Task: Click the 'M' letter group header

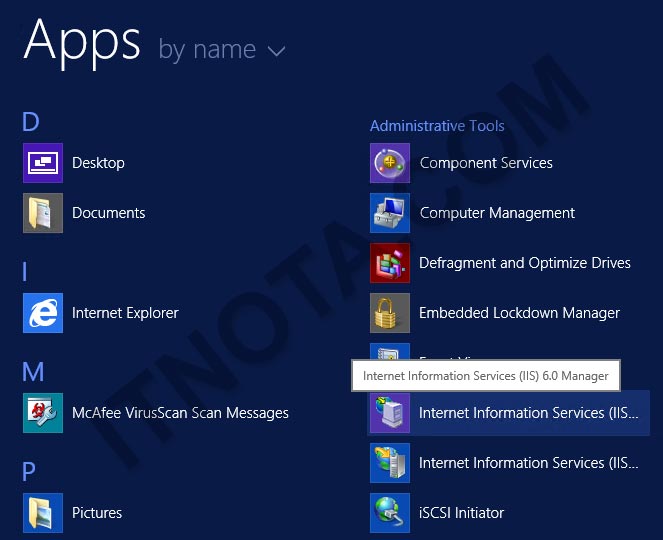Action: [x=33, y=372]
